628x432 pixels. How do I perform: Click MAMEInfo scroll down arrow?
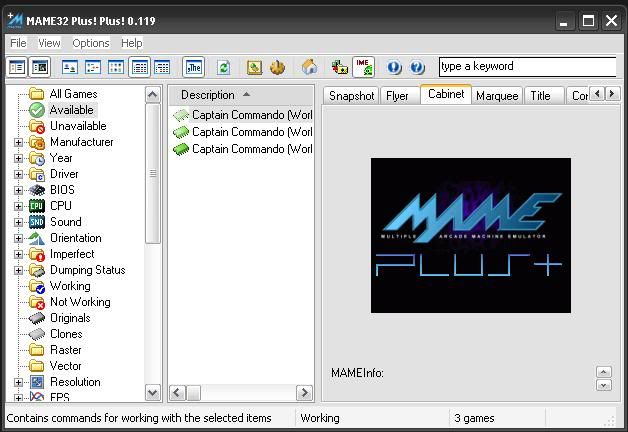coord(604,385)
